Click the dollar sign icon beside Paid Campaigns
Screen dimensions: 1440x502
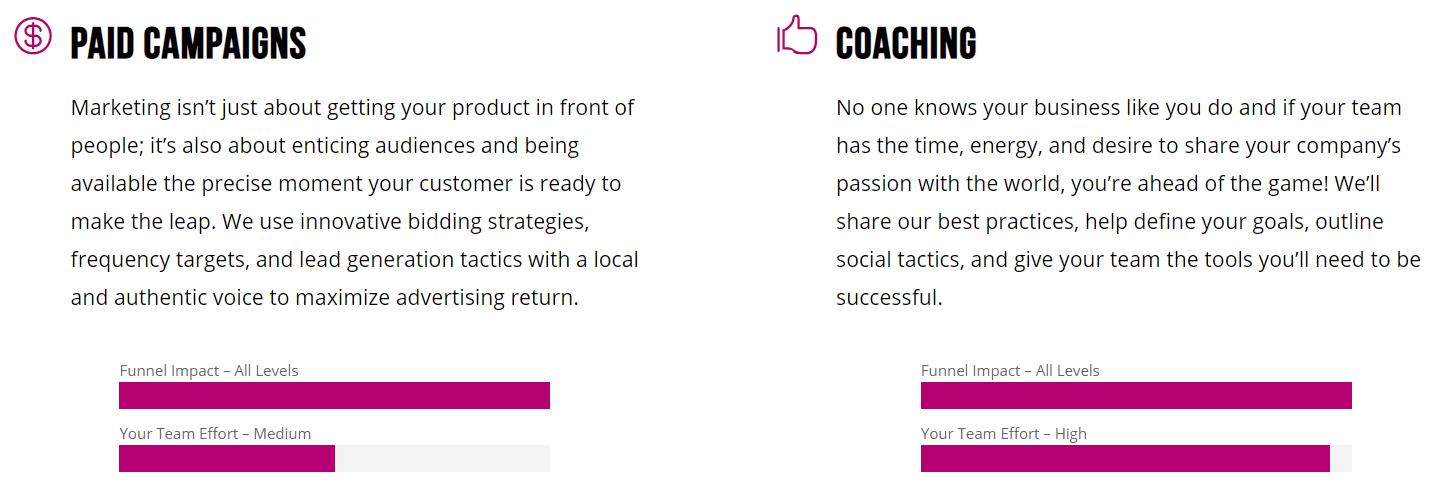[x=32, y=36]
